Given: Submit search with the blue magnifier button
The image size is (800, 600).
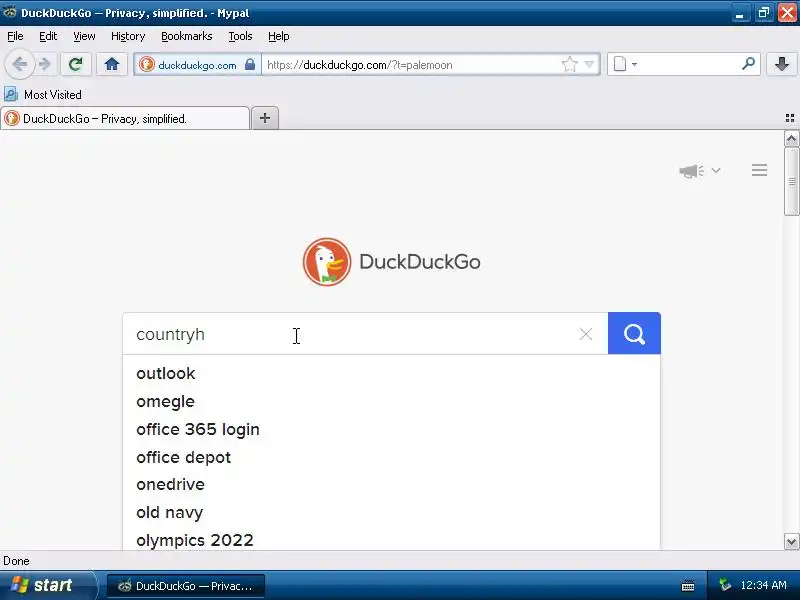Looking at the screenshot, I should (x=634, y=334).
